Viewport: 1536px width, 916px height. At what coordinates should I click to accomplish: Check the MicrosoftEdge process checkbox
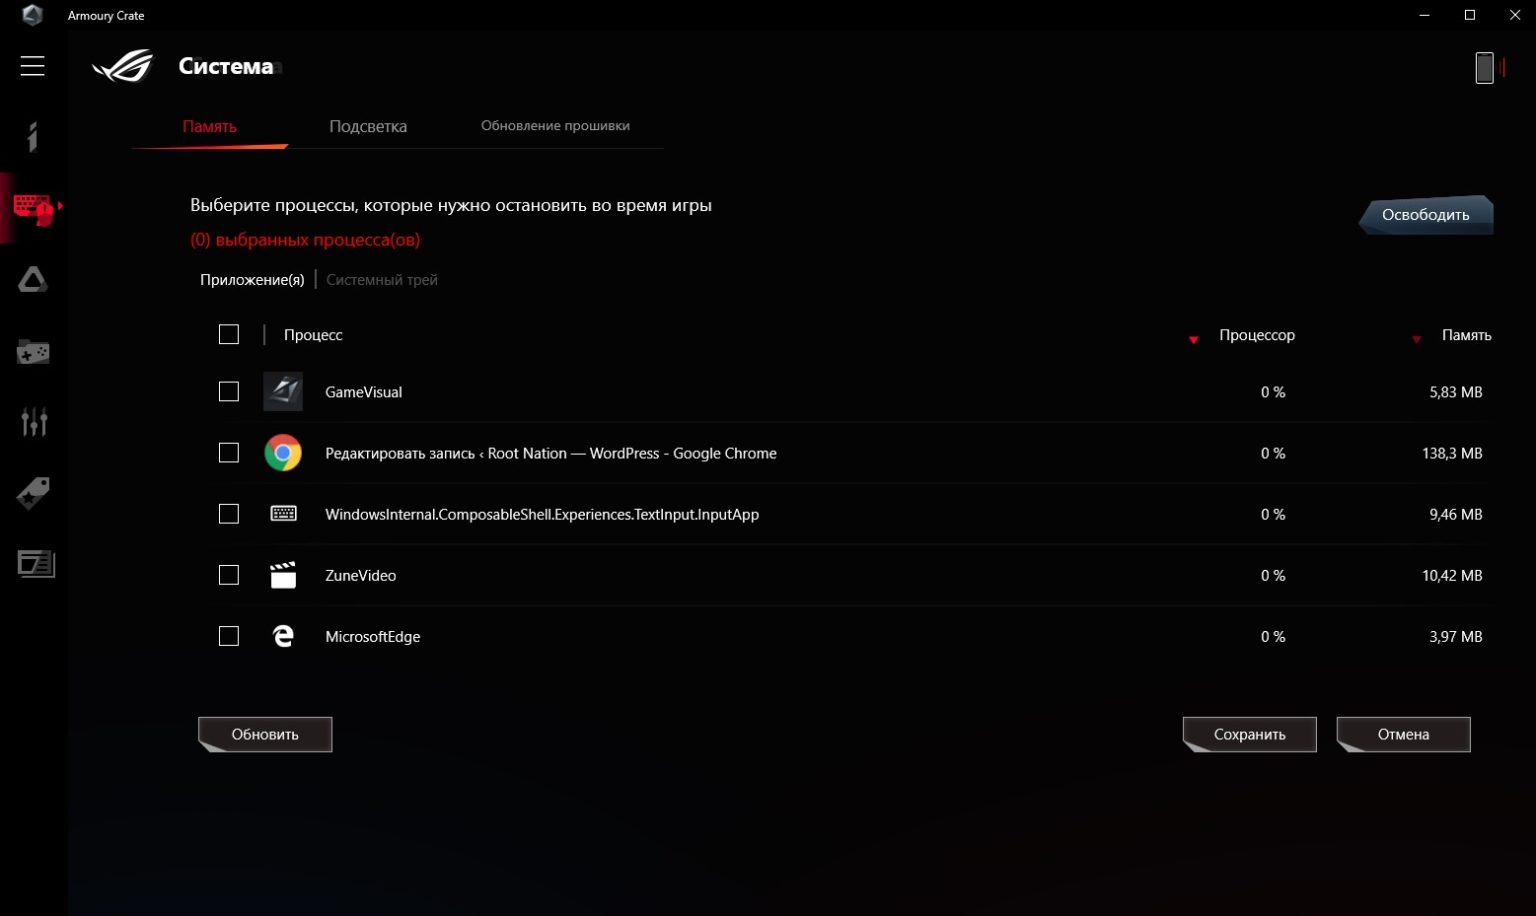coord(229,636)
